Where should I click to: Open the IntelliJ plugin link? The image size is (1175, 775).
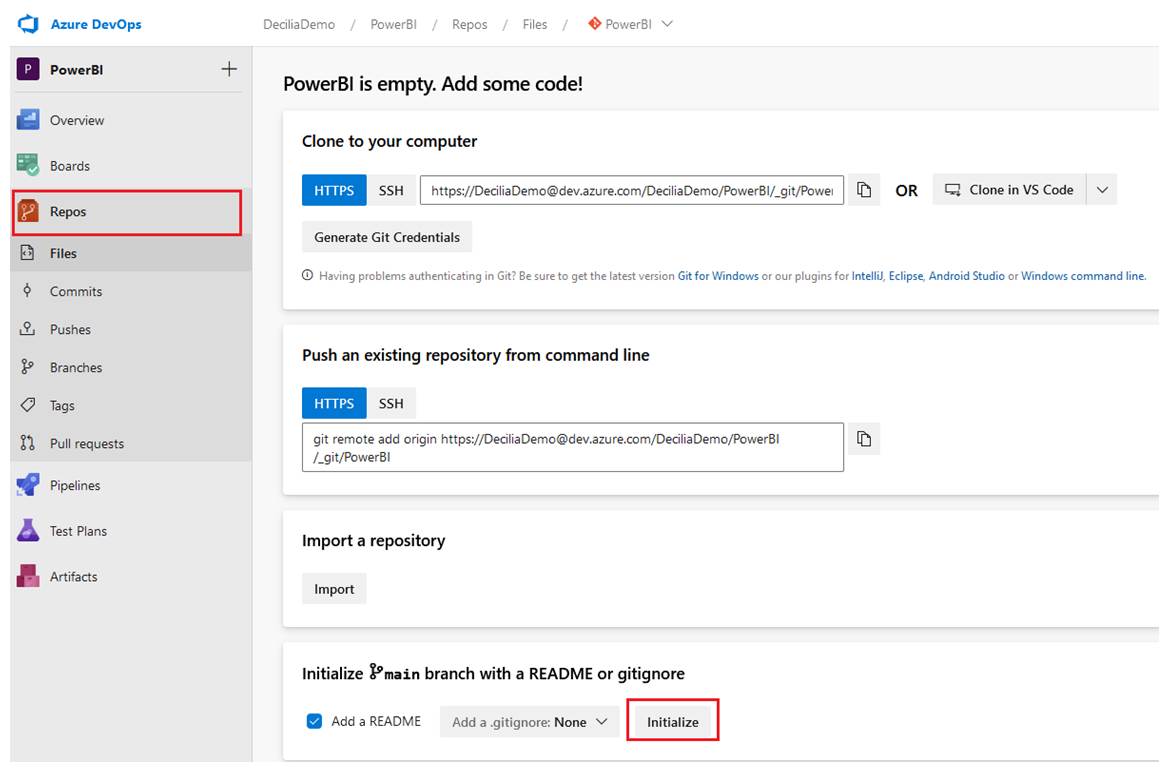tap(867, 276)
